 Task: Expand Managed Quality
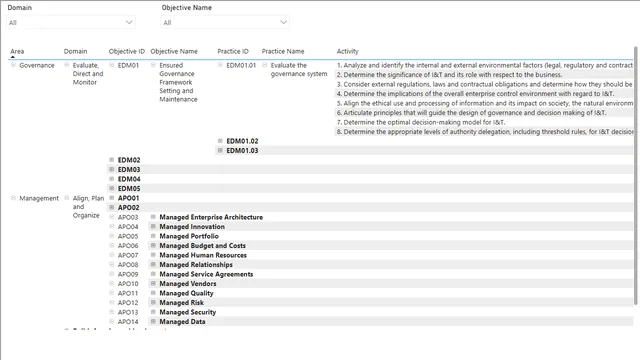pos(153,293)
